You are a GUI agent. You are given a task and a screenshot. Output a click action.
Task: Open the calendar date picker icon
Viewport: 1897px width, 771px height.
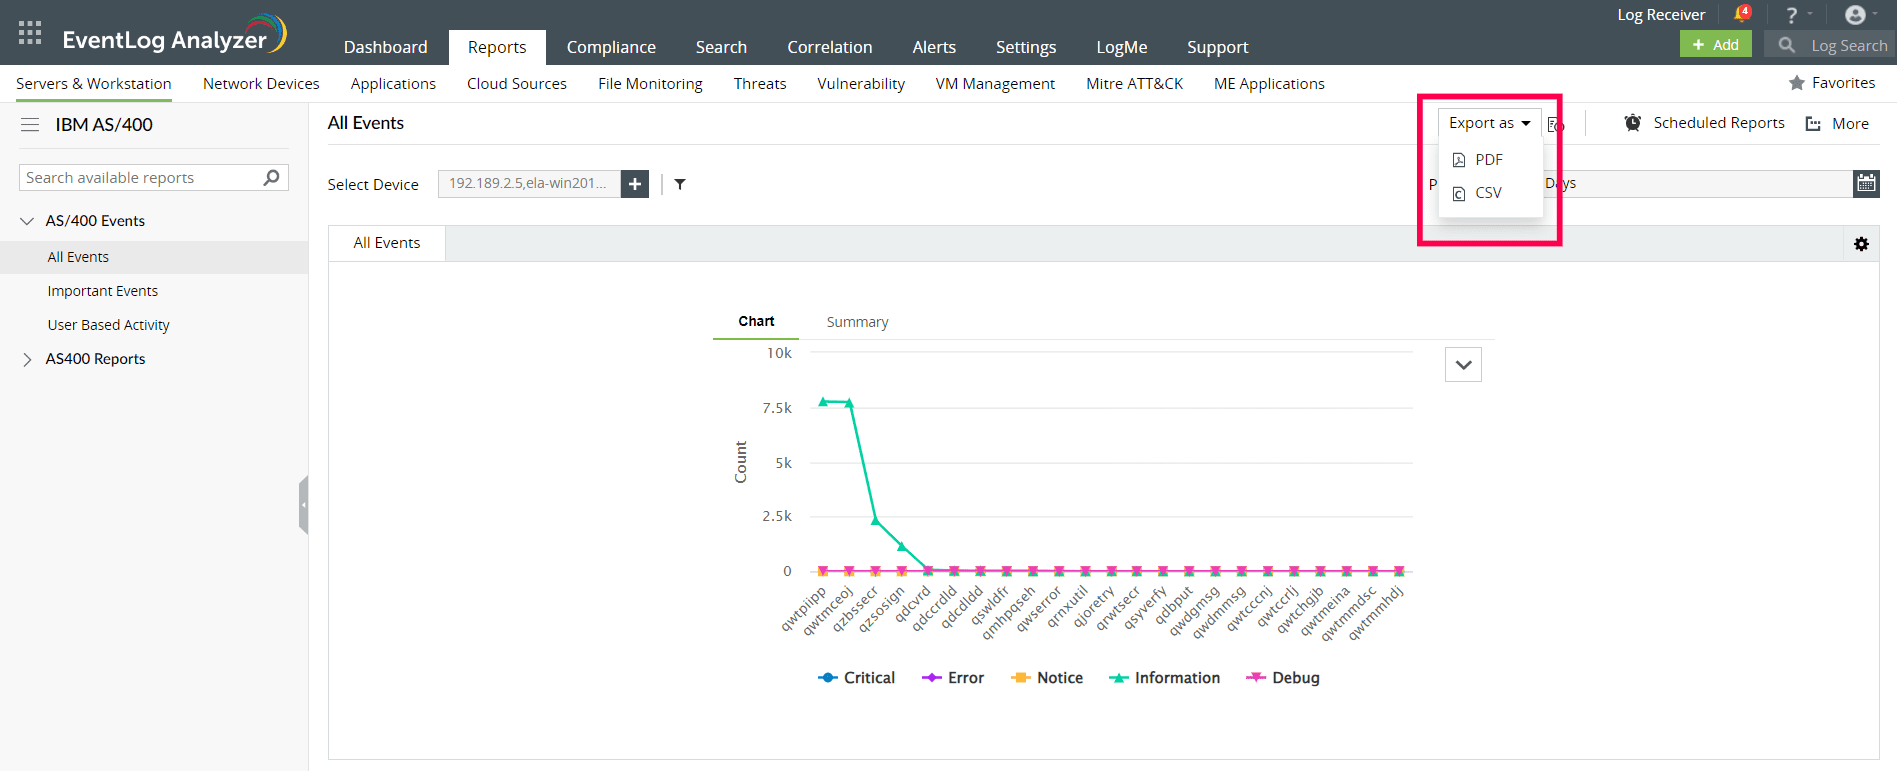[x=1866, y=183]
